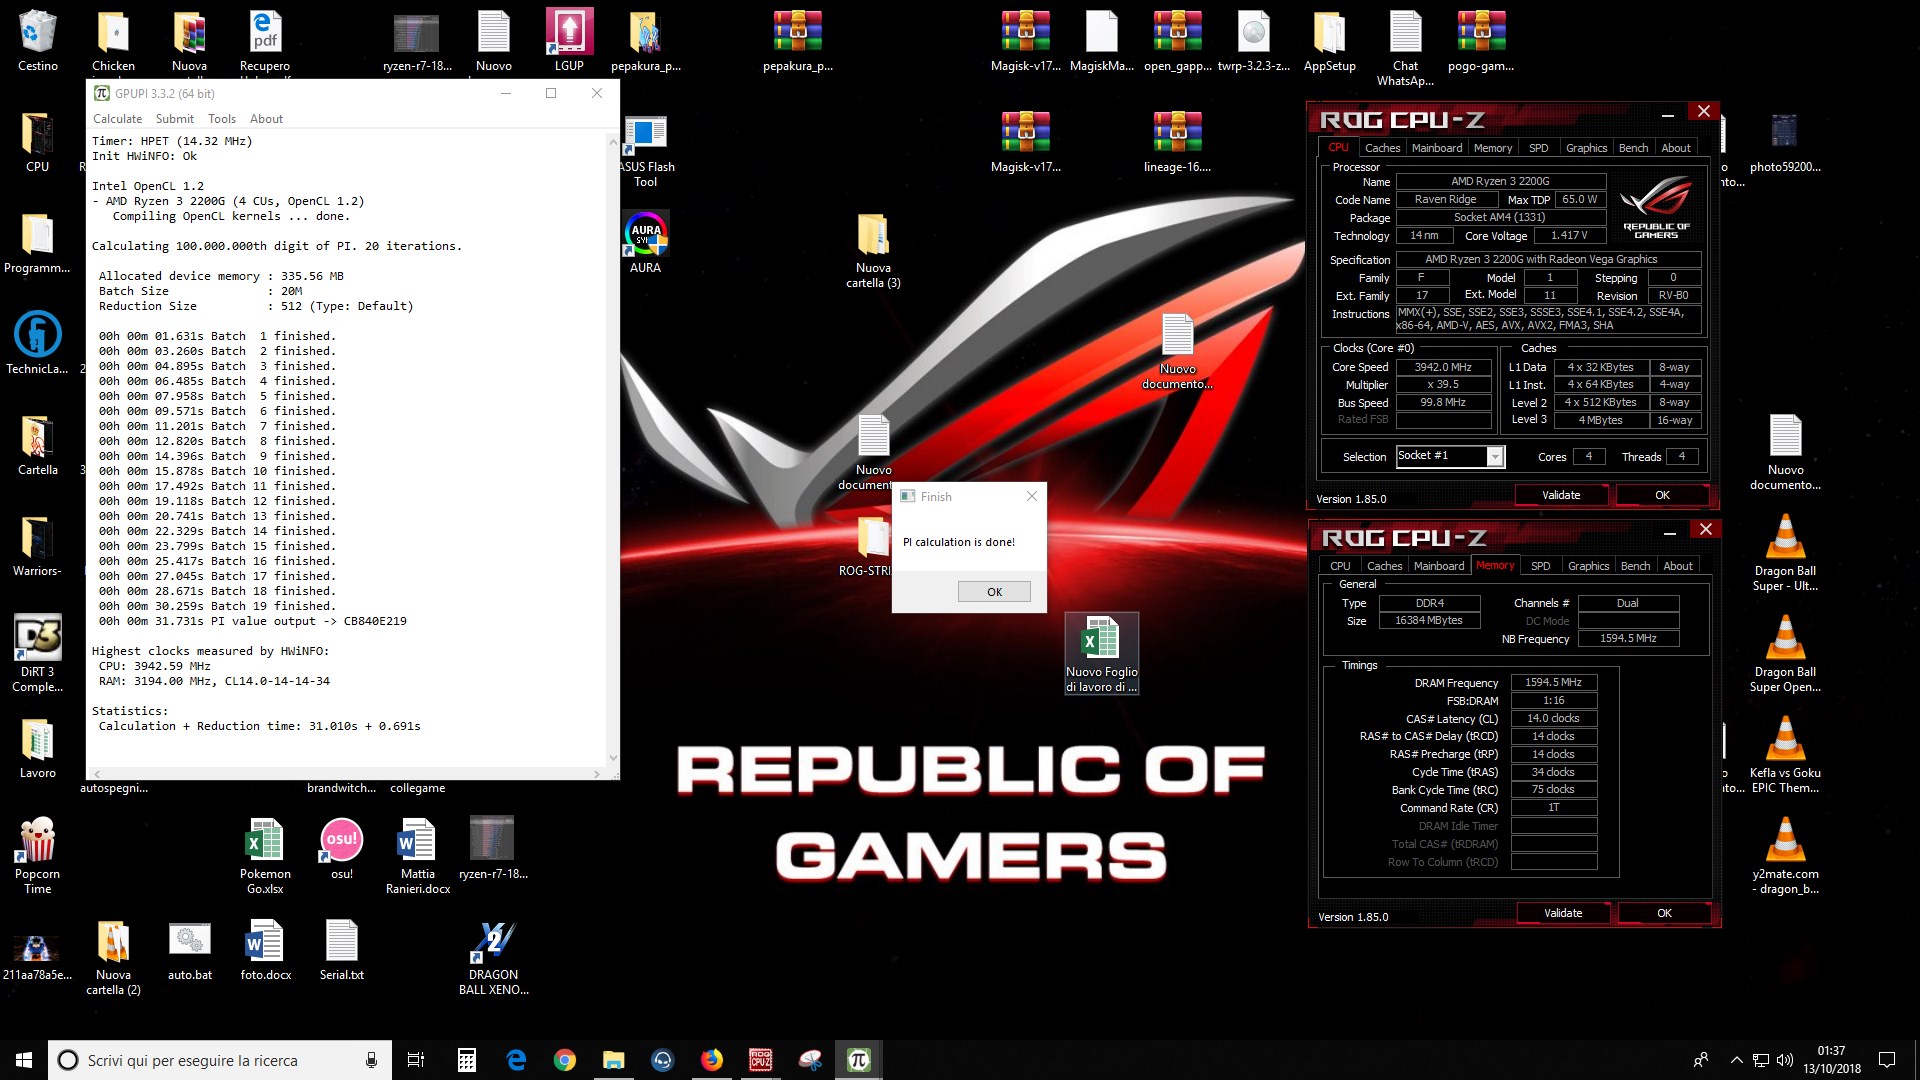Show hidden system tray icons
Screen dimensions: 1920x1080
tap(1736, 1060)
